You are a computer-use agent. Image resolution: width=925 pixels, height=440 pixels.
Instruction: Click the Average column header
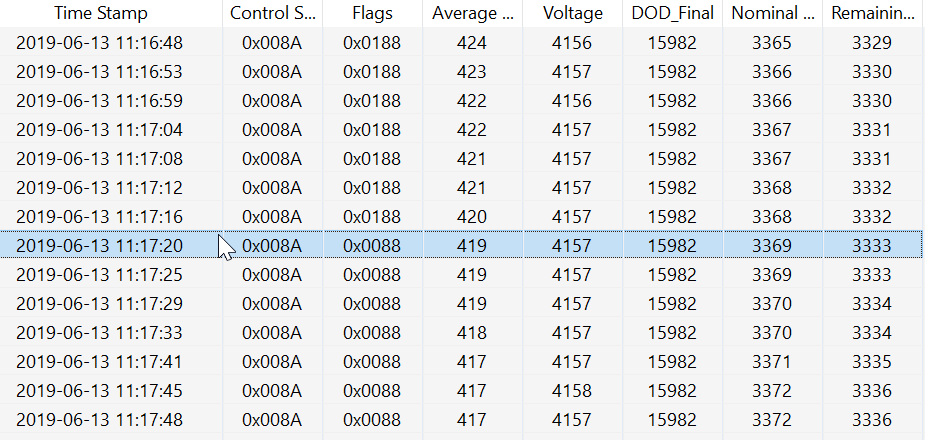[x=473, y=13]
